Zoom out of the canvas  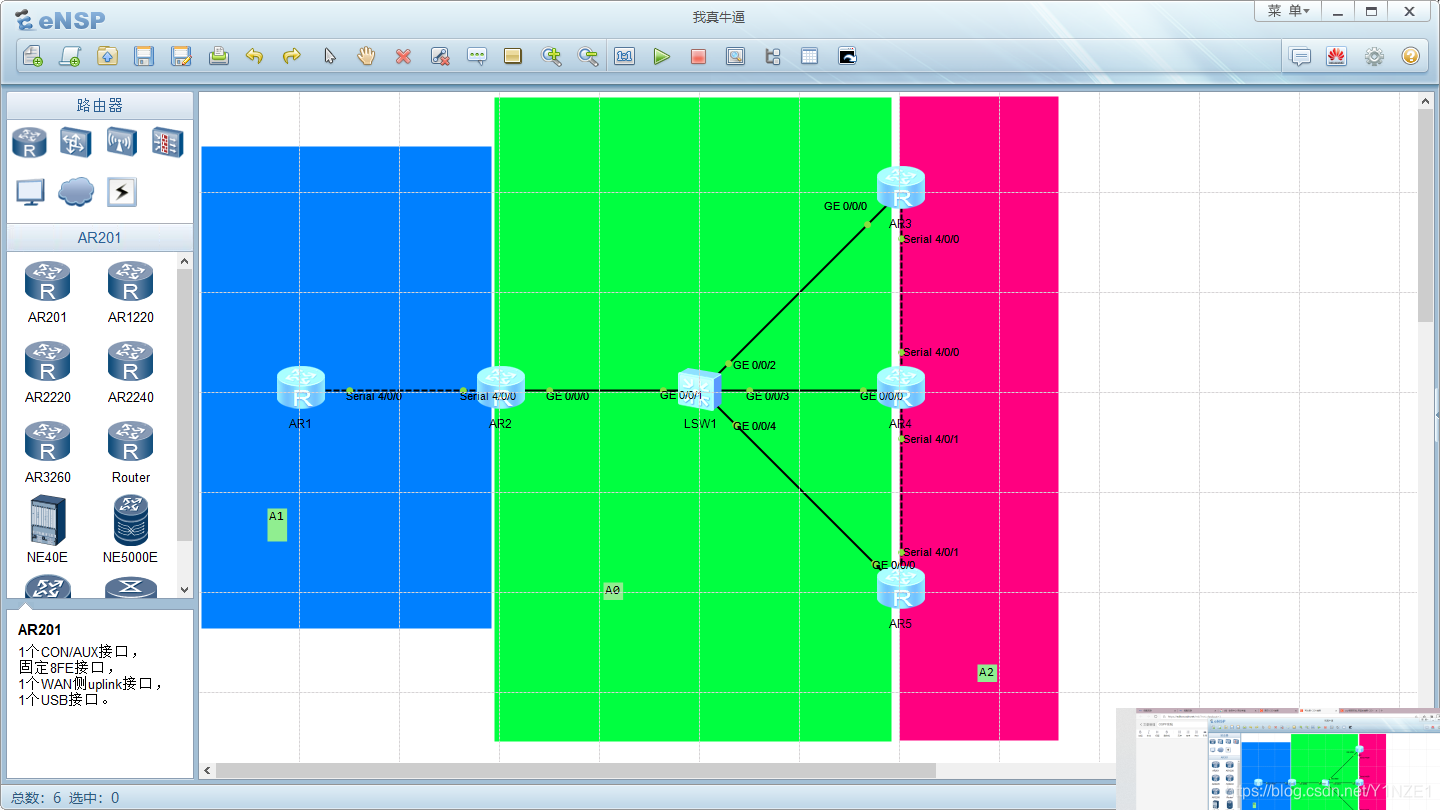pos(588,56)
